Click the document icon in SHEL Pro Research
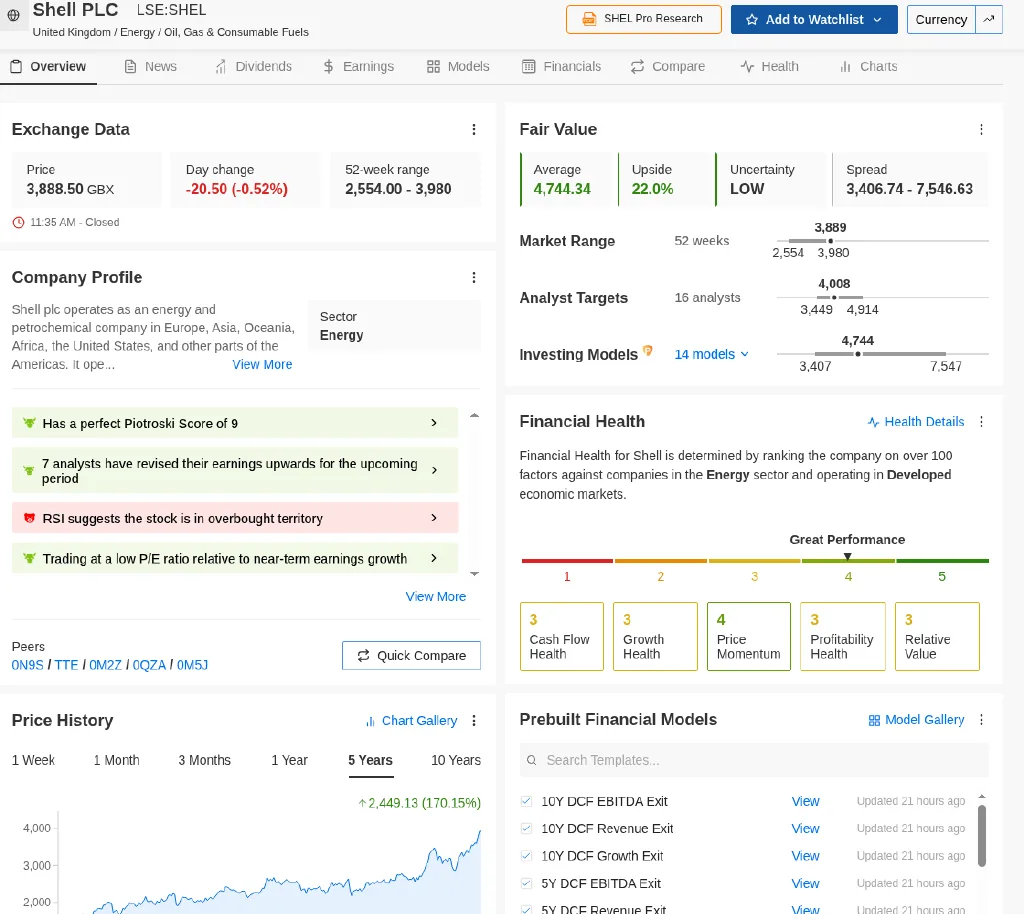 pyautogui.click(x=589, y=19)
